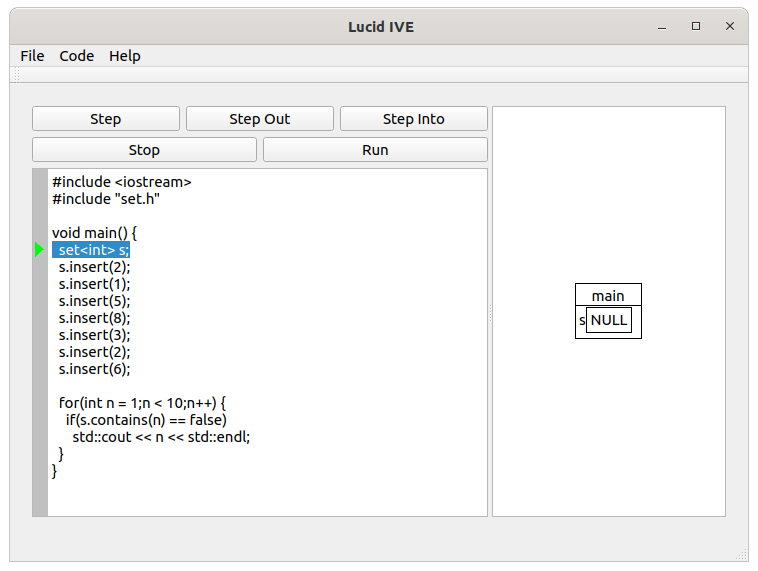Click the splitter handle between code and stack
The image size is (758, 571).
(490, 313)
